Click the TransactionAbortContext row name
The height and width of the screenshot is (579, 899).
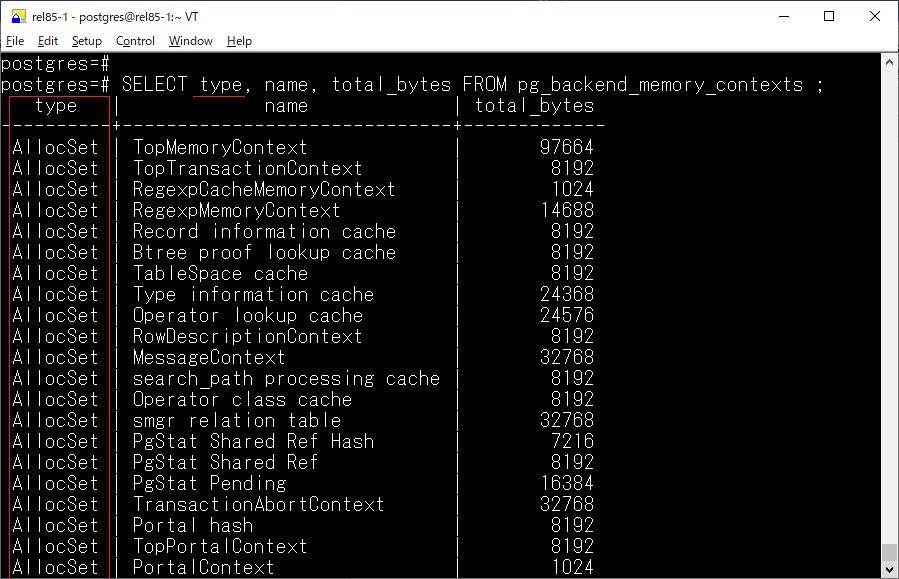tap(258, 505)
